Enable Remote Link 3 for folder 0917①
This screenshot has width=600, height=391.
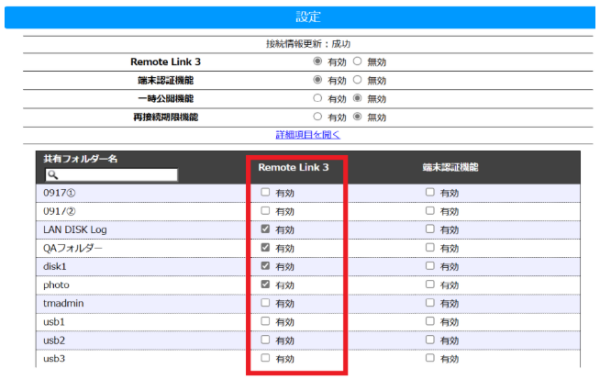pos(265,192)
